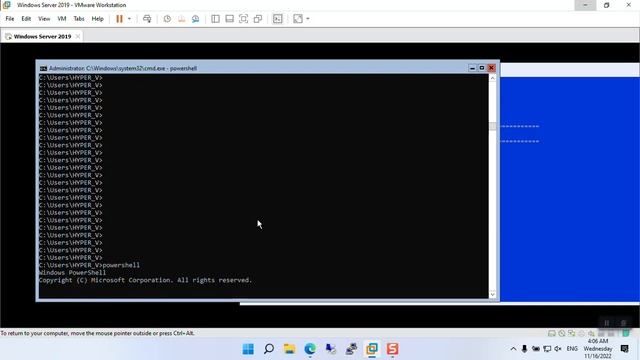Click the muted volume tray icon
Image resolution: width=640 pixels, height=360 pixels.
558,349
